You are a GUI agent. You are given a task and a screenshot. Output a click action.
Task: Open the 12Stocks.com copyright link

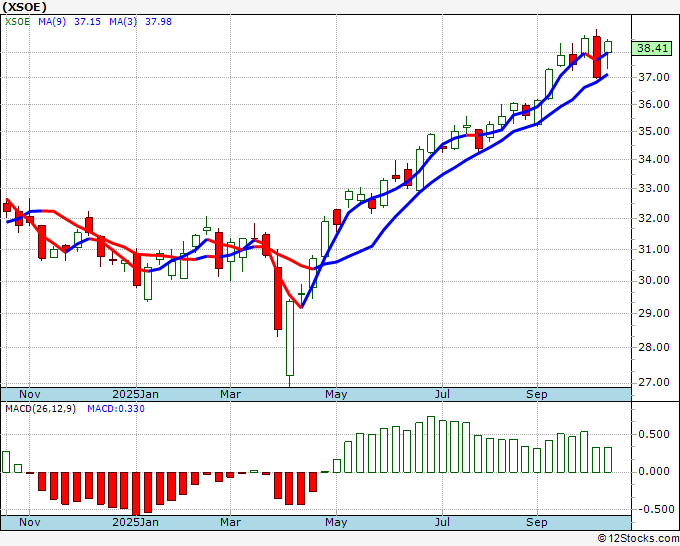(638, 539)
